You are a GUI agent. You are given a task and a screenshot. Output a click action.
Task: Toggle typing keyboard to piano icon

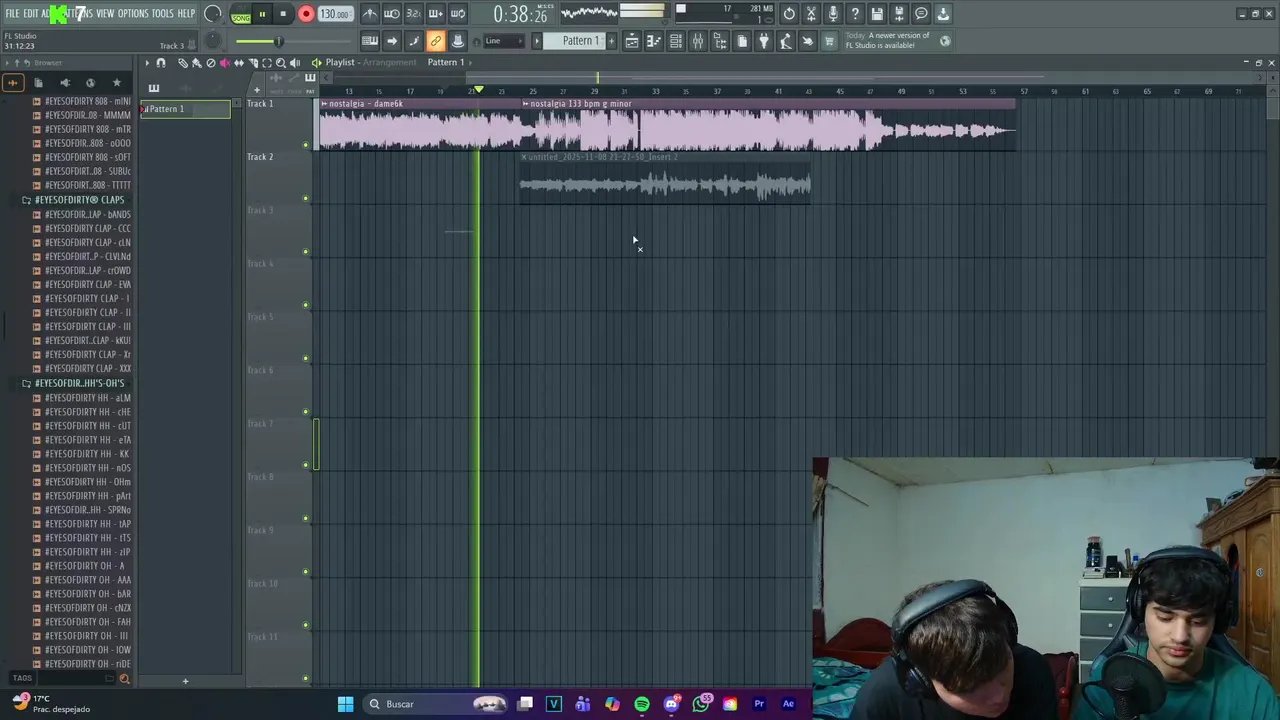[x=370, y=41]
